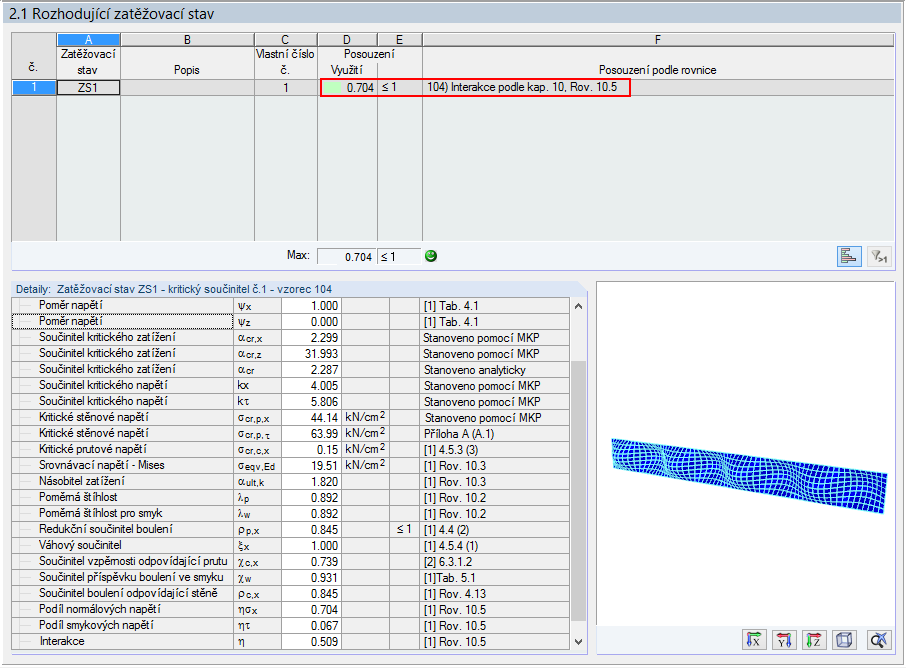The height and width of the screenshot is (668, 906).
Task: Click the green smiley status icon
Action: tap(430, 256)
